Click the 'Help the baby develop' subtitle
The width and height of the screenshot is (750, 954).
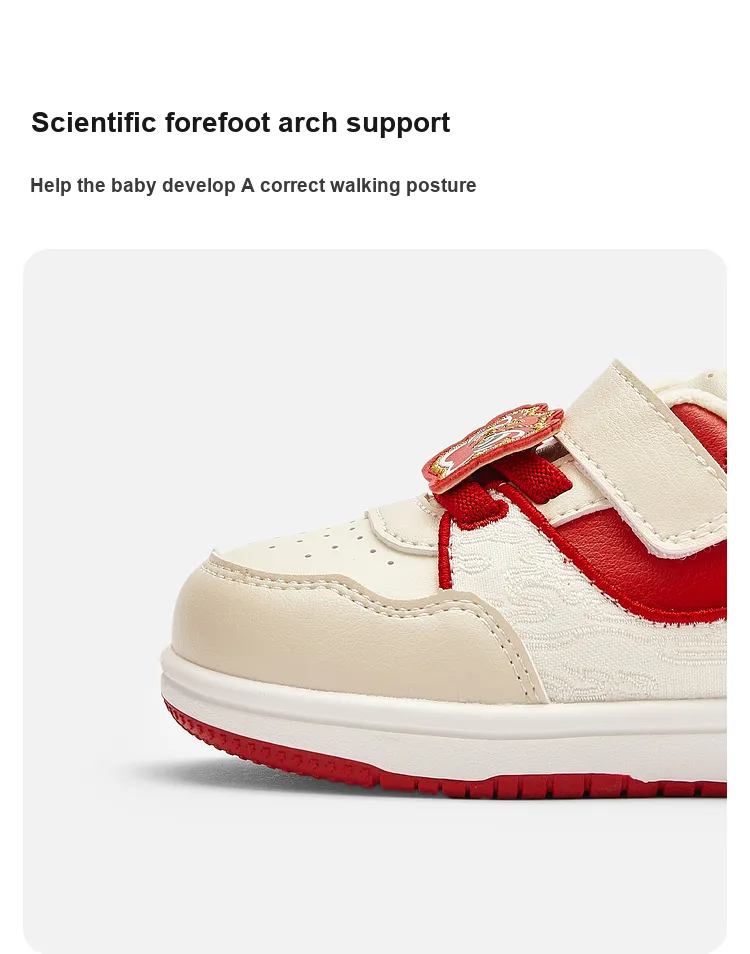click(x=253, y=186)
